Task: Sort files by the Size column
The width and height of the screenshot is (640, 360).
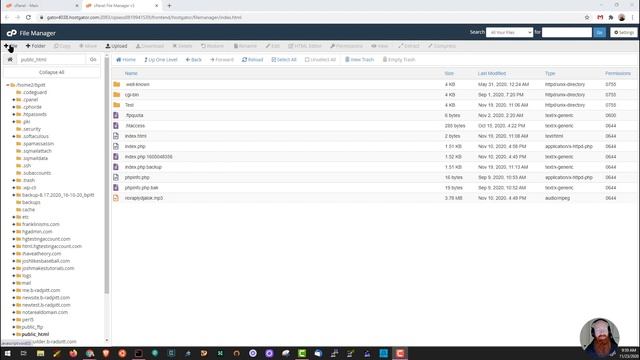Action: coord(449,73)
